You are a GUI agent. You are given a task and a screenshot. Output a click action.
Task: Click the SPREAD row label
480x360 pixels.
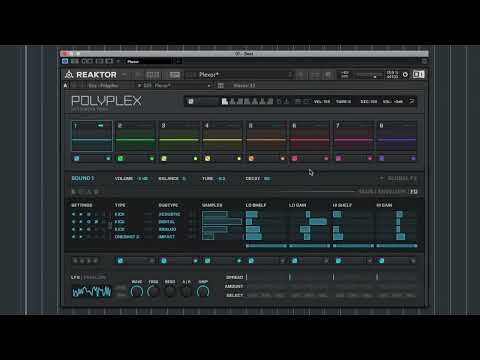click(x=235, y=277)
